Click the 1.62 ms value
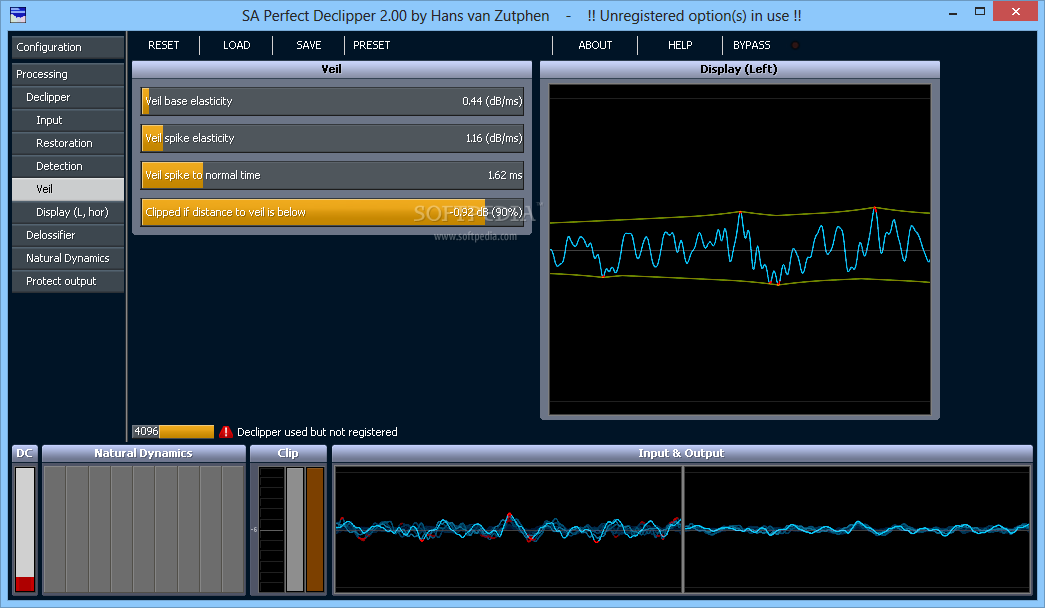 click(x=505, y=175)
